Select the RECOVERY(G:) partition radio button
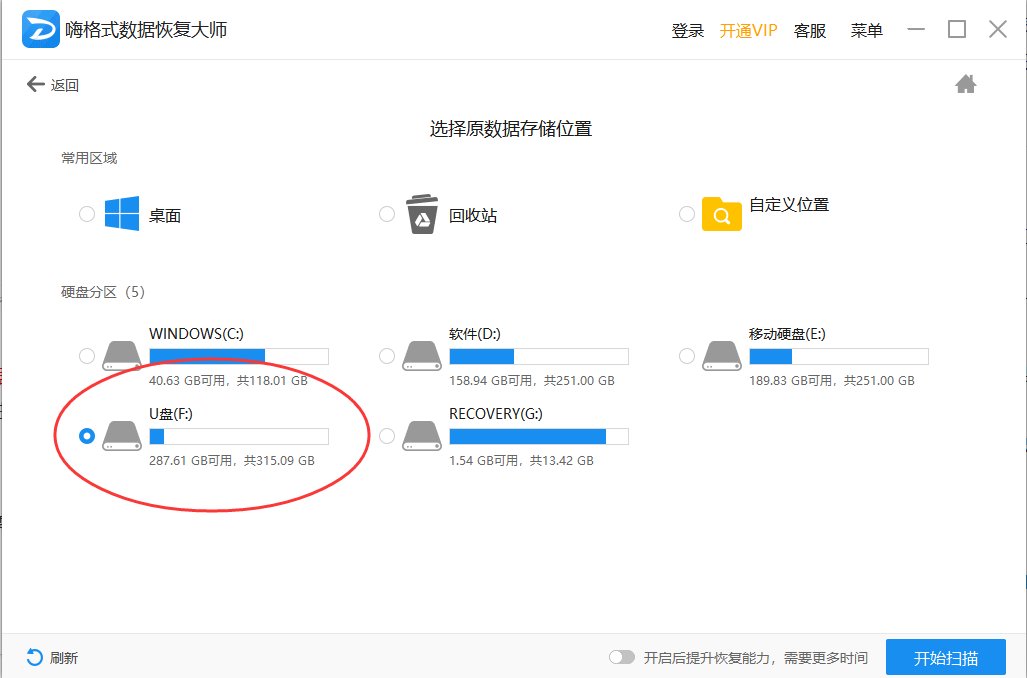Image resolution: width=1027 pixels, height=678 pixels. [387, 435]
